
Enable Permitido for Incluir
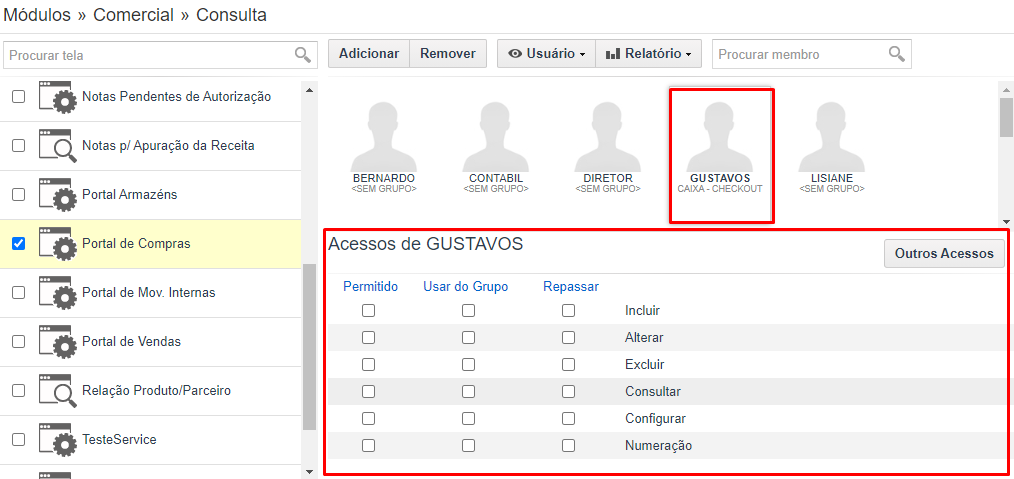(x=369, y=311)
